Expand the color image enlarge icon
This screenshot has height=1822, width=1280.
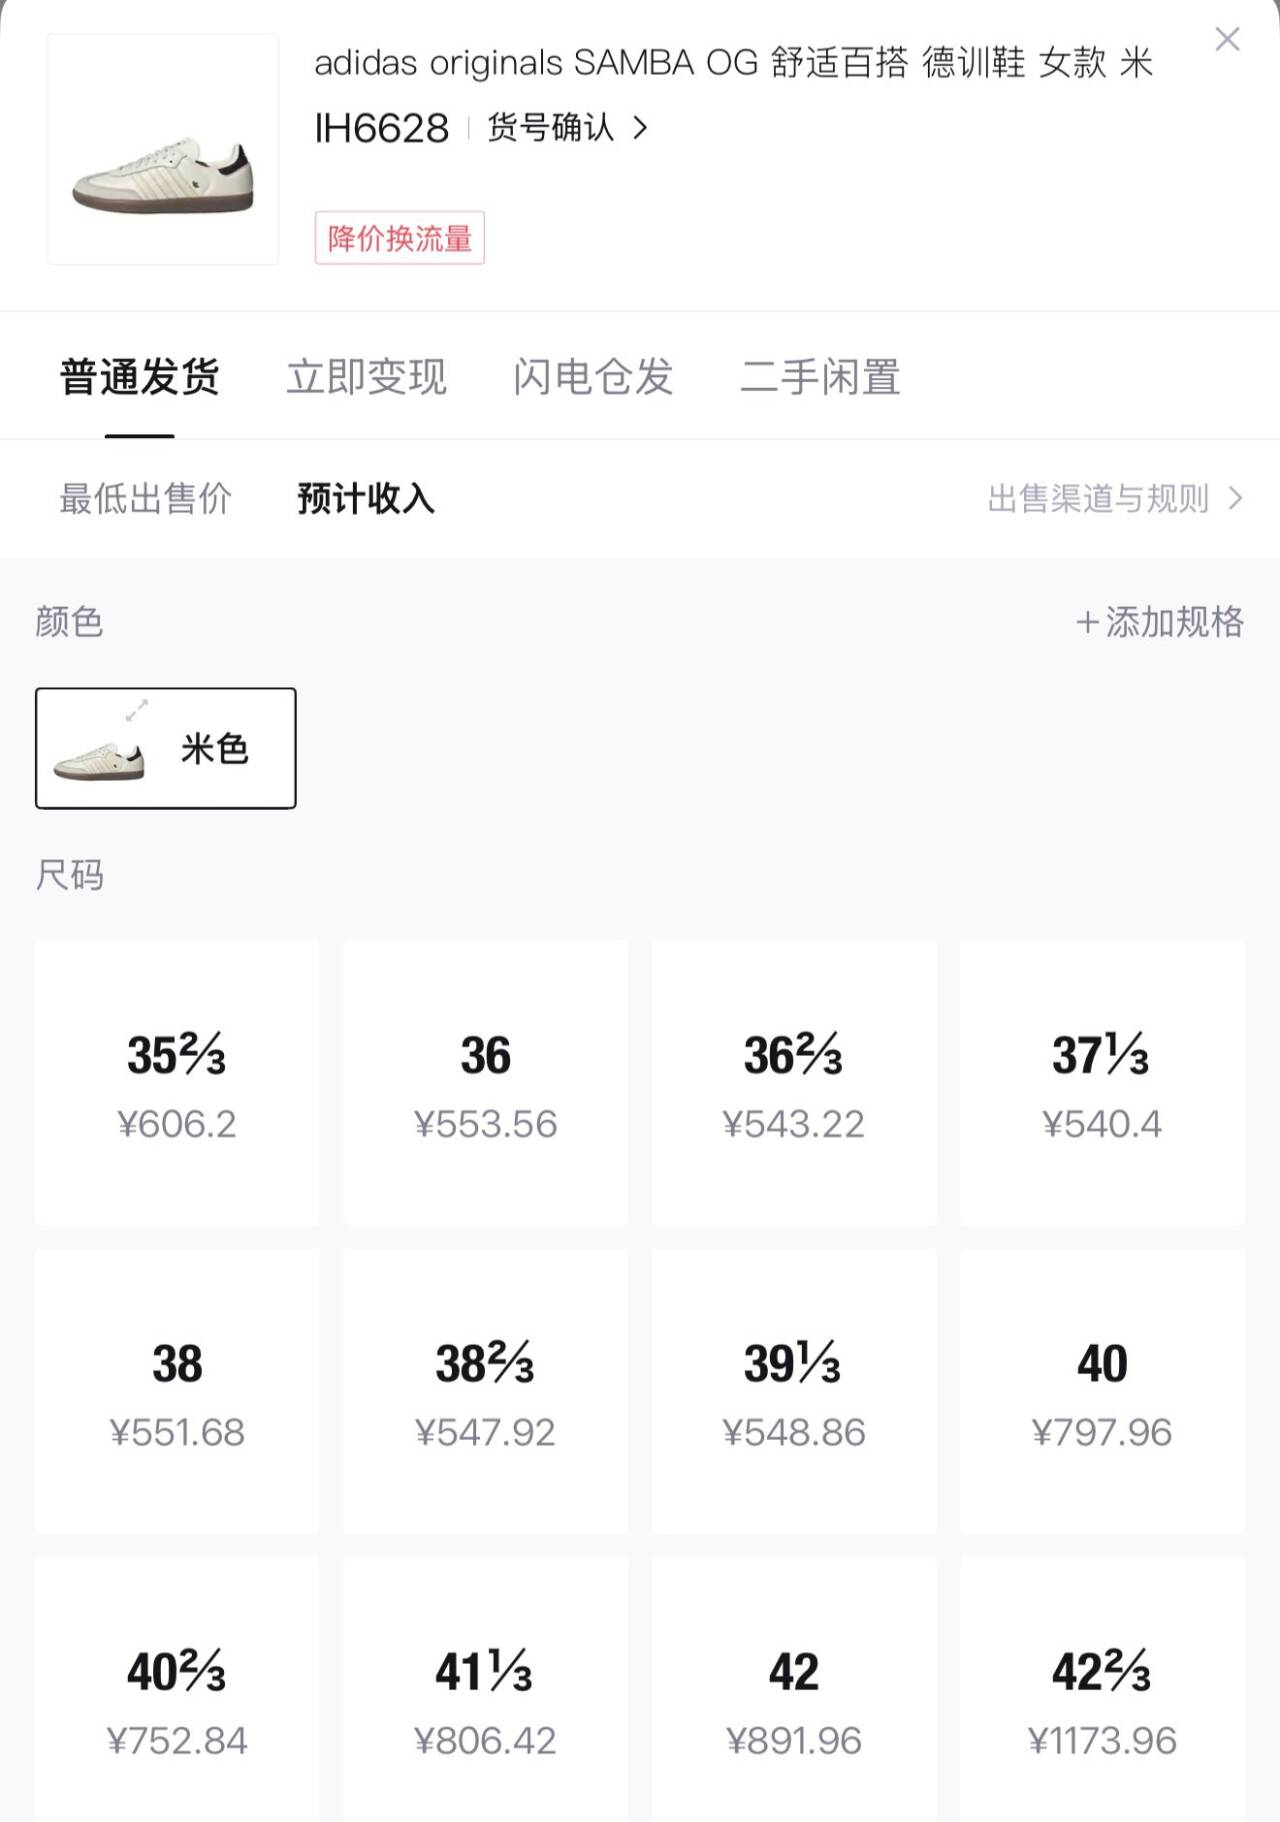click(x=137, y=710)
